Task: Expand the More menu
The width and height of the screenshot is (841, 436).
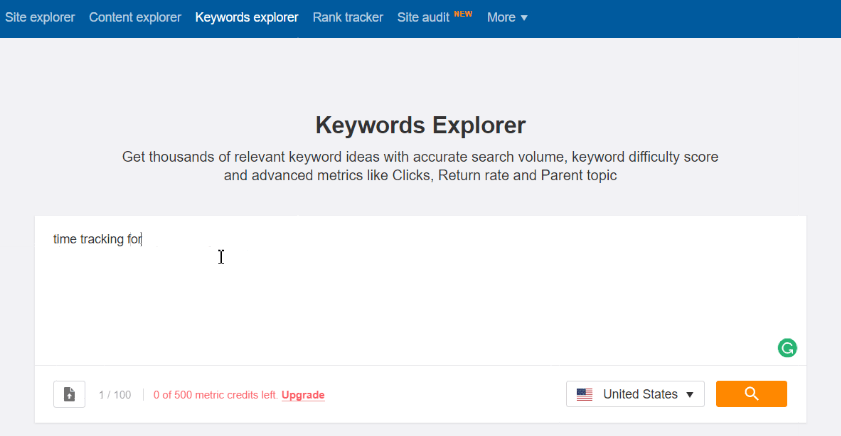Action: pos(507,18)
